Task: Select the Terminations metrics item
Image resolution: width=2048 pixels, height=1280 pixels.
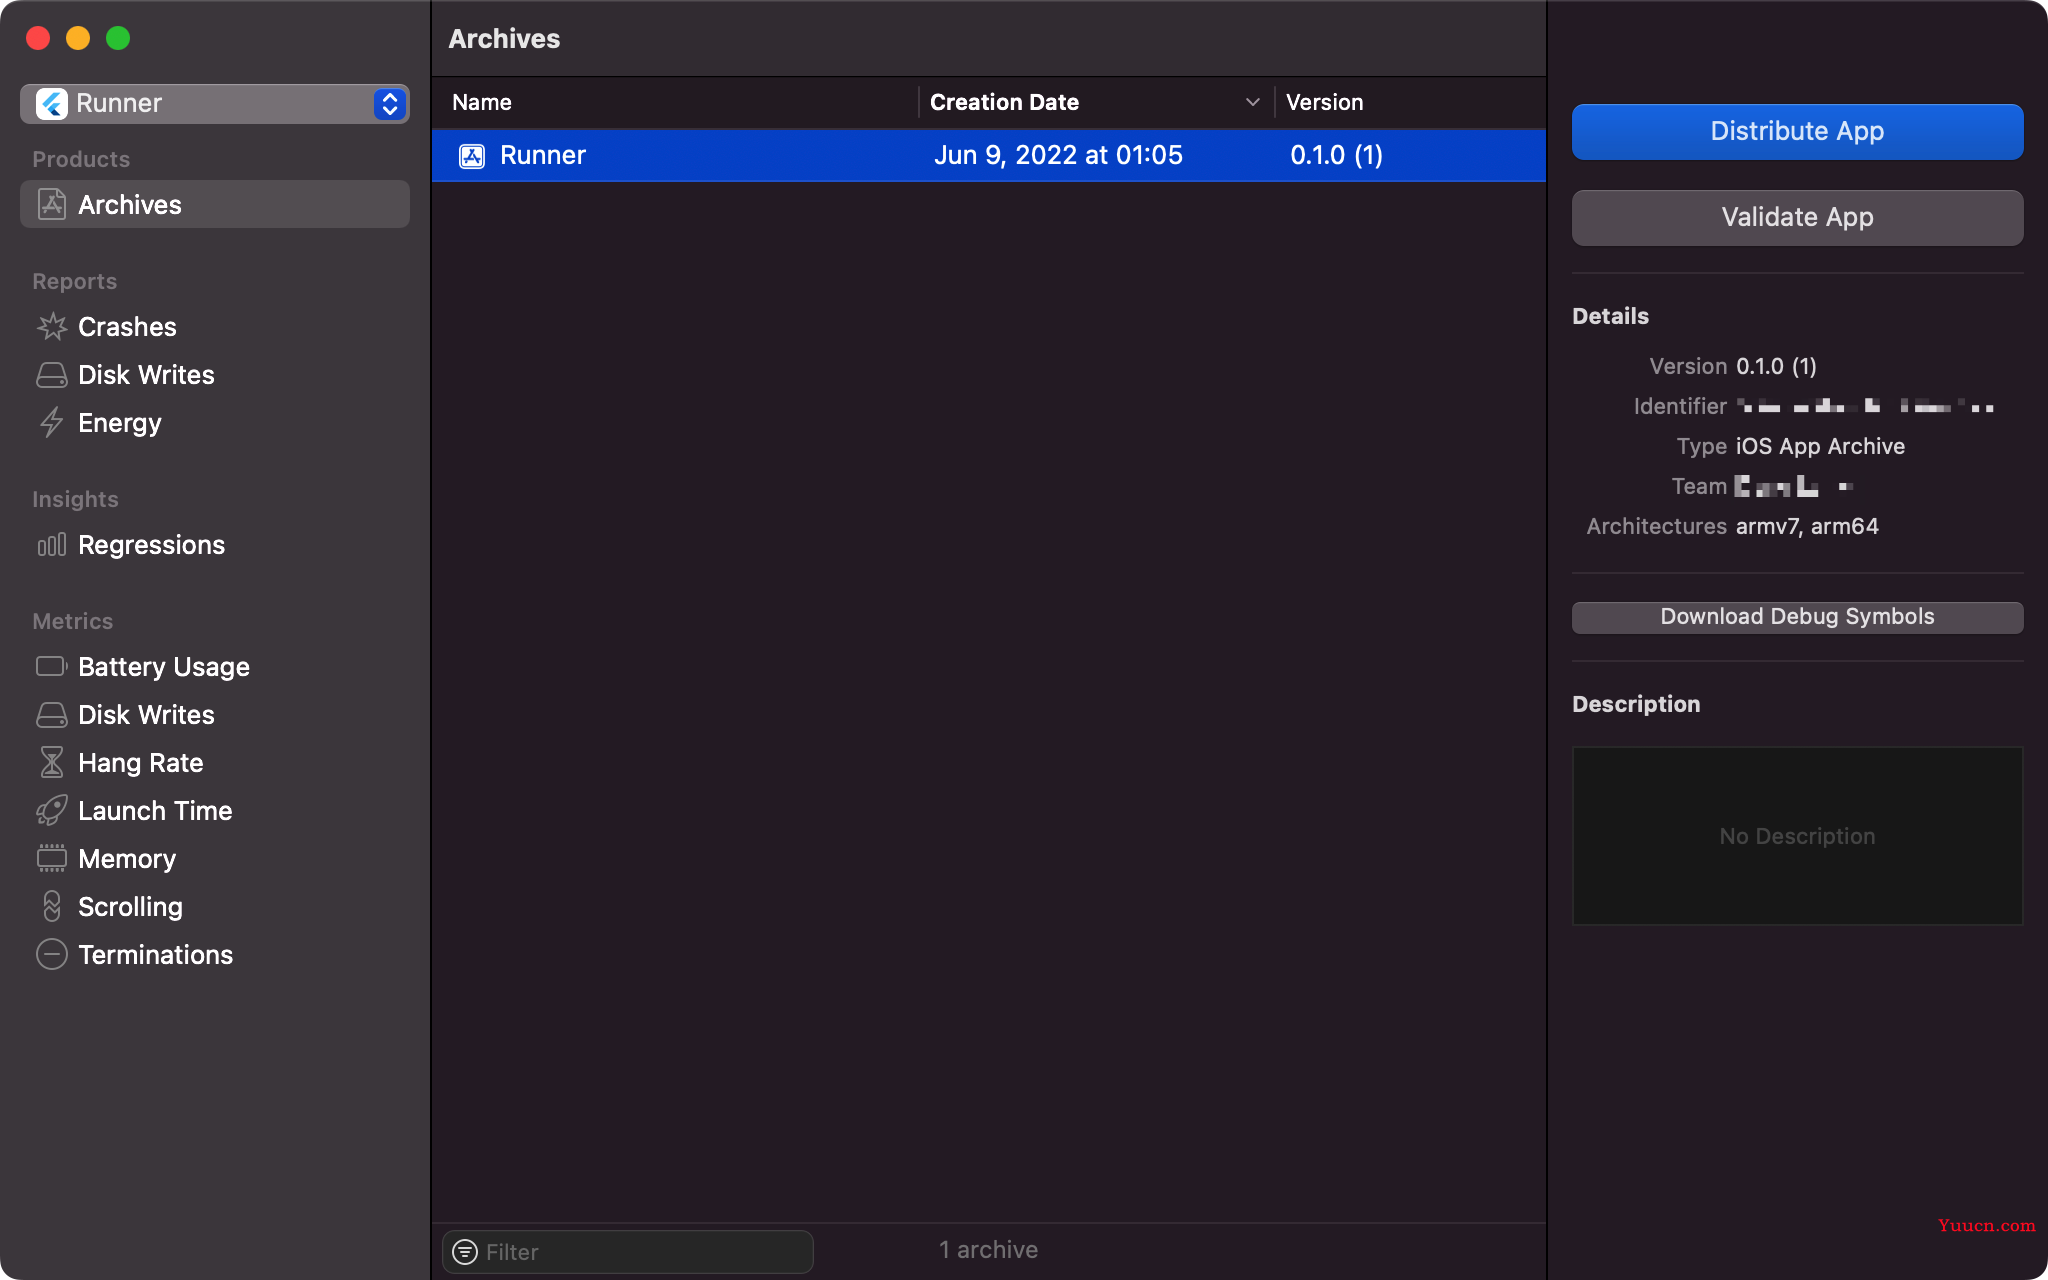Action: (155, 954)
